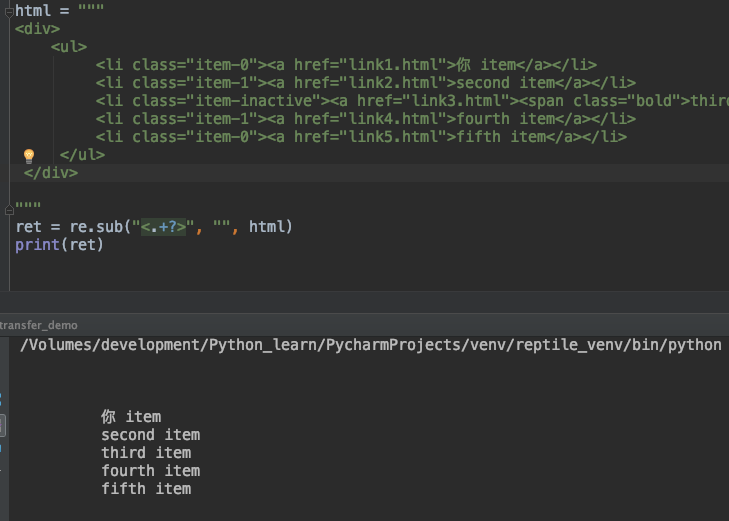Click output line 'fifth item'
Screen dimensions: 729x521
(x=146, y=489)
